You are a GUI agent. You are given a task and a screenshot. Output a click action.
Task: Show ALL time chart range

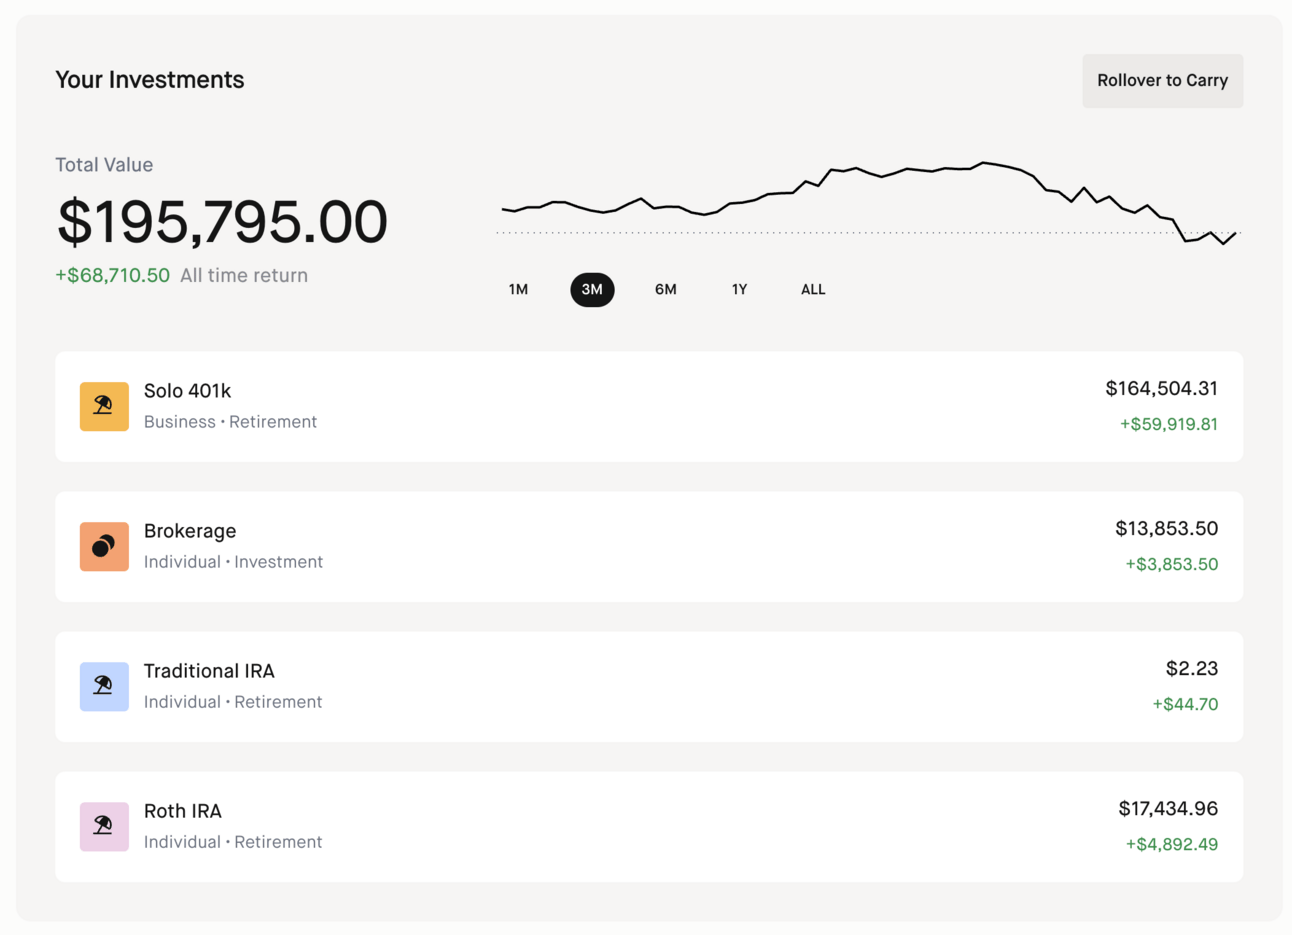[x=813, y=289]
